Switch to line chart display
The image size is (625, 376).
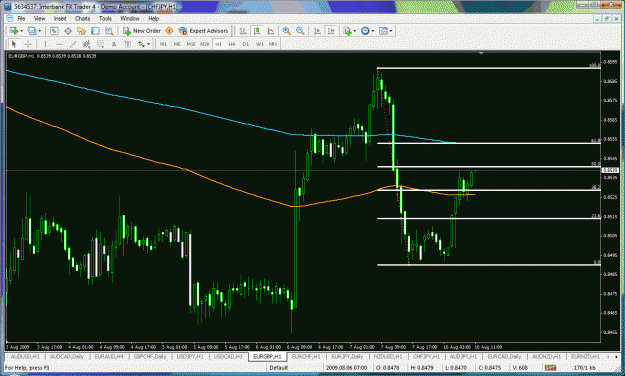(x=271, y=31)
